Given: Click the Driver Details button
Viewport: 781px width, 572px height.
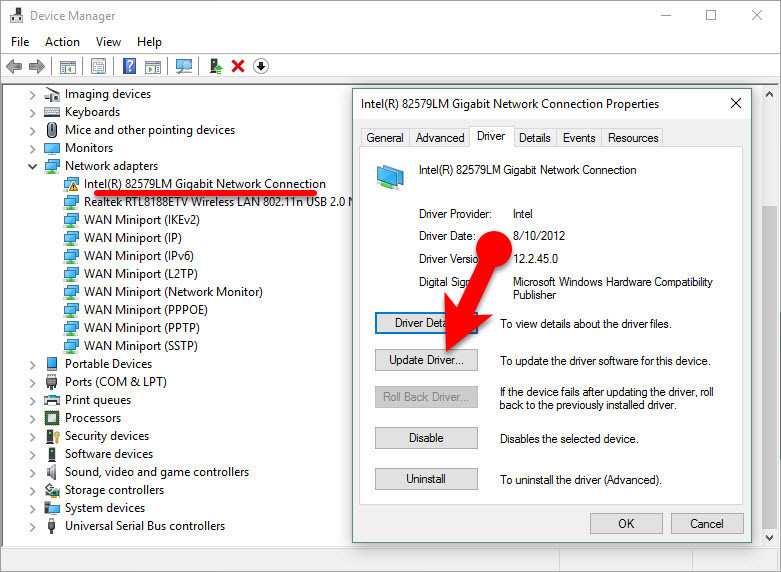Looking at the screenshot, I should point(426,323).
